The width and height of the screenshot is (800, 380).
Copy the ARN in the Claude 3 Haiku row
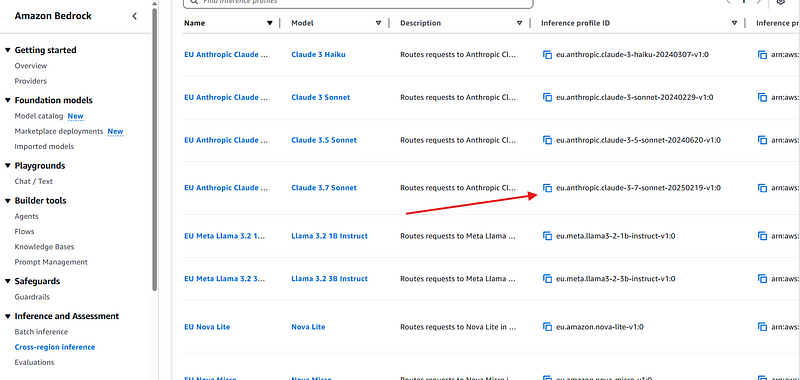[762, 55]
